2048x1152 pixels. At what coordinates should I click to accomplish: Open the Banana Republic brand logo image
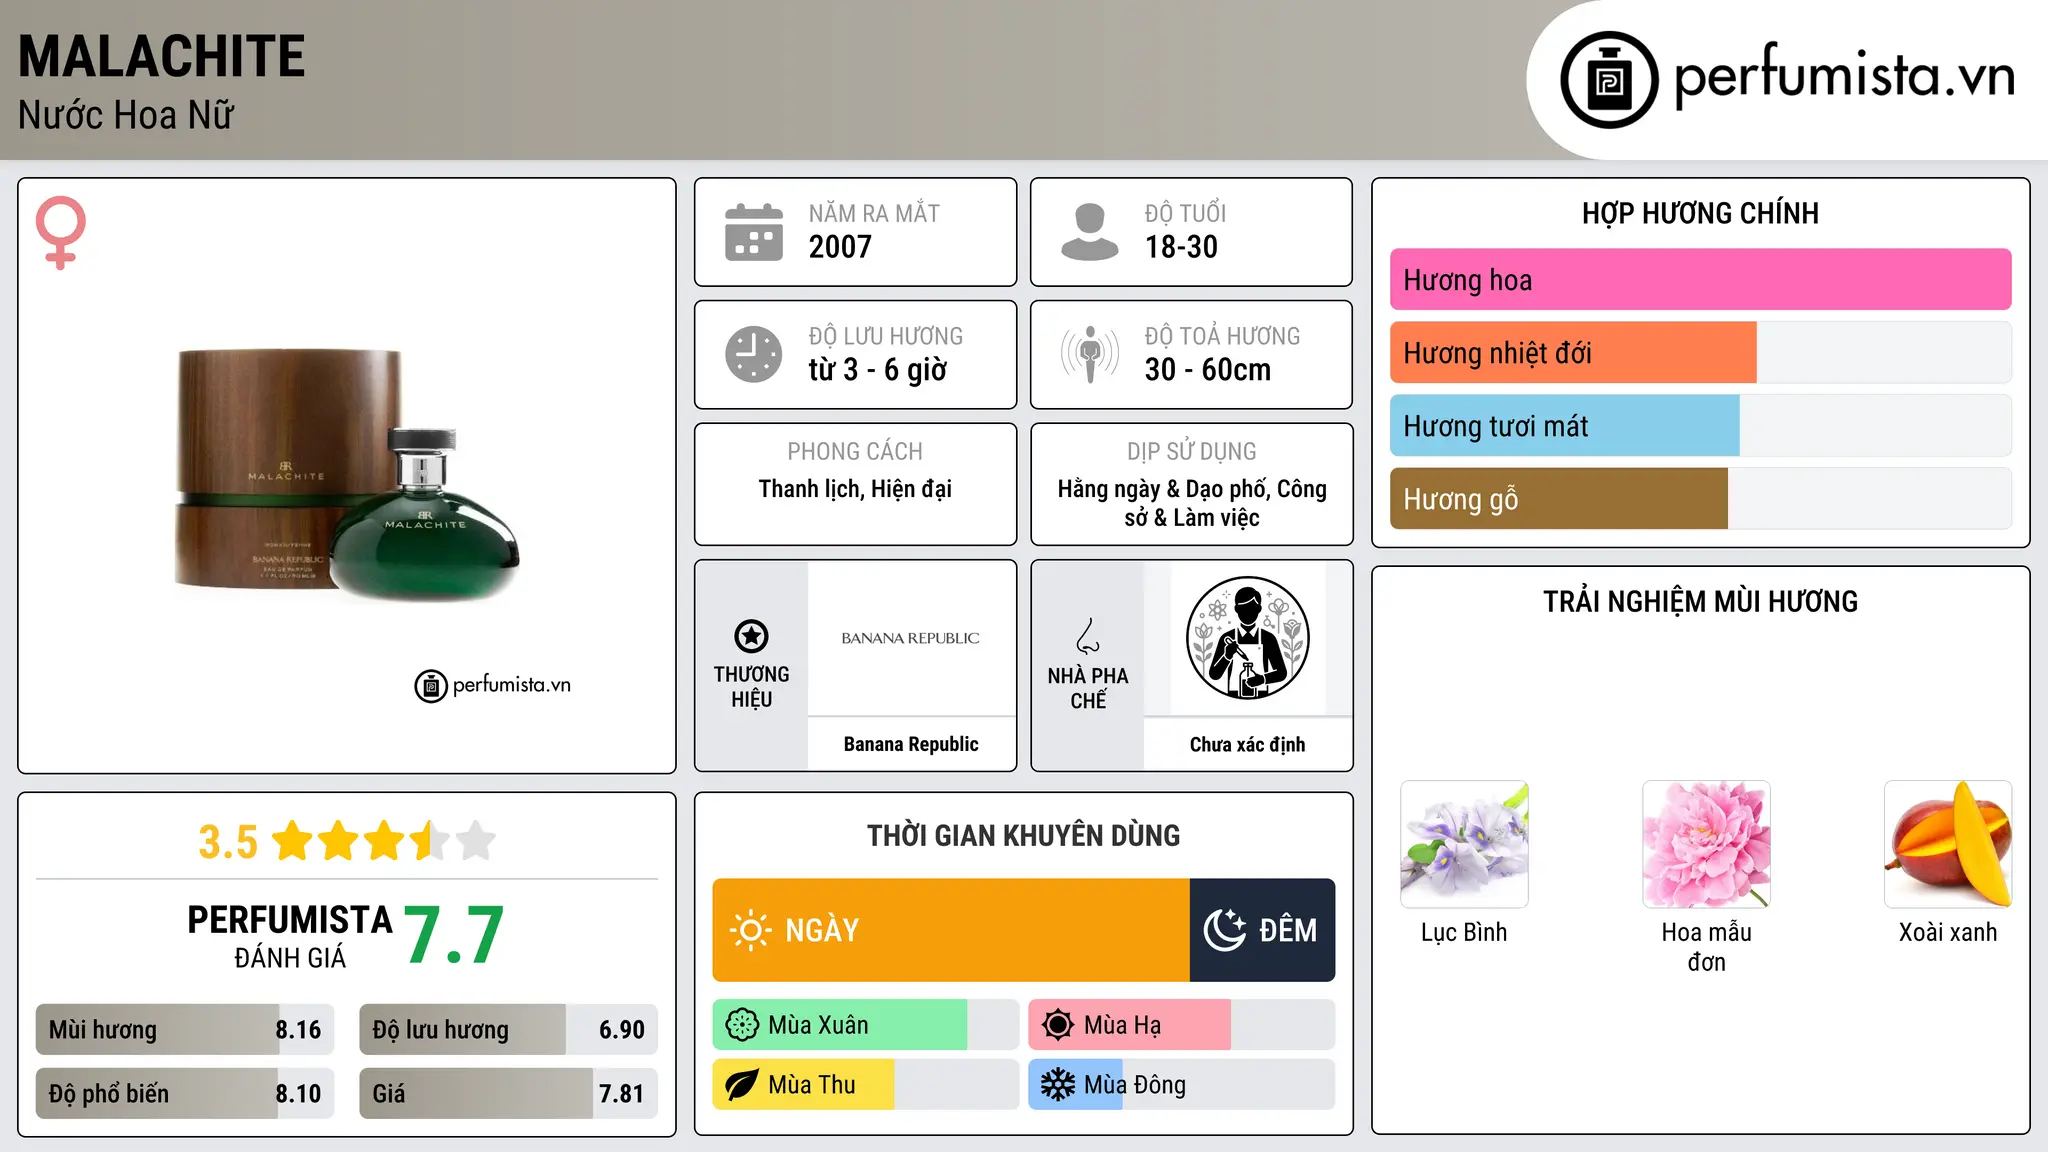click(911, 638)
